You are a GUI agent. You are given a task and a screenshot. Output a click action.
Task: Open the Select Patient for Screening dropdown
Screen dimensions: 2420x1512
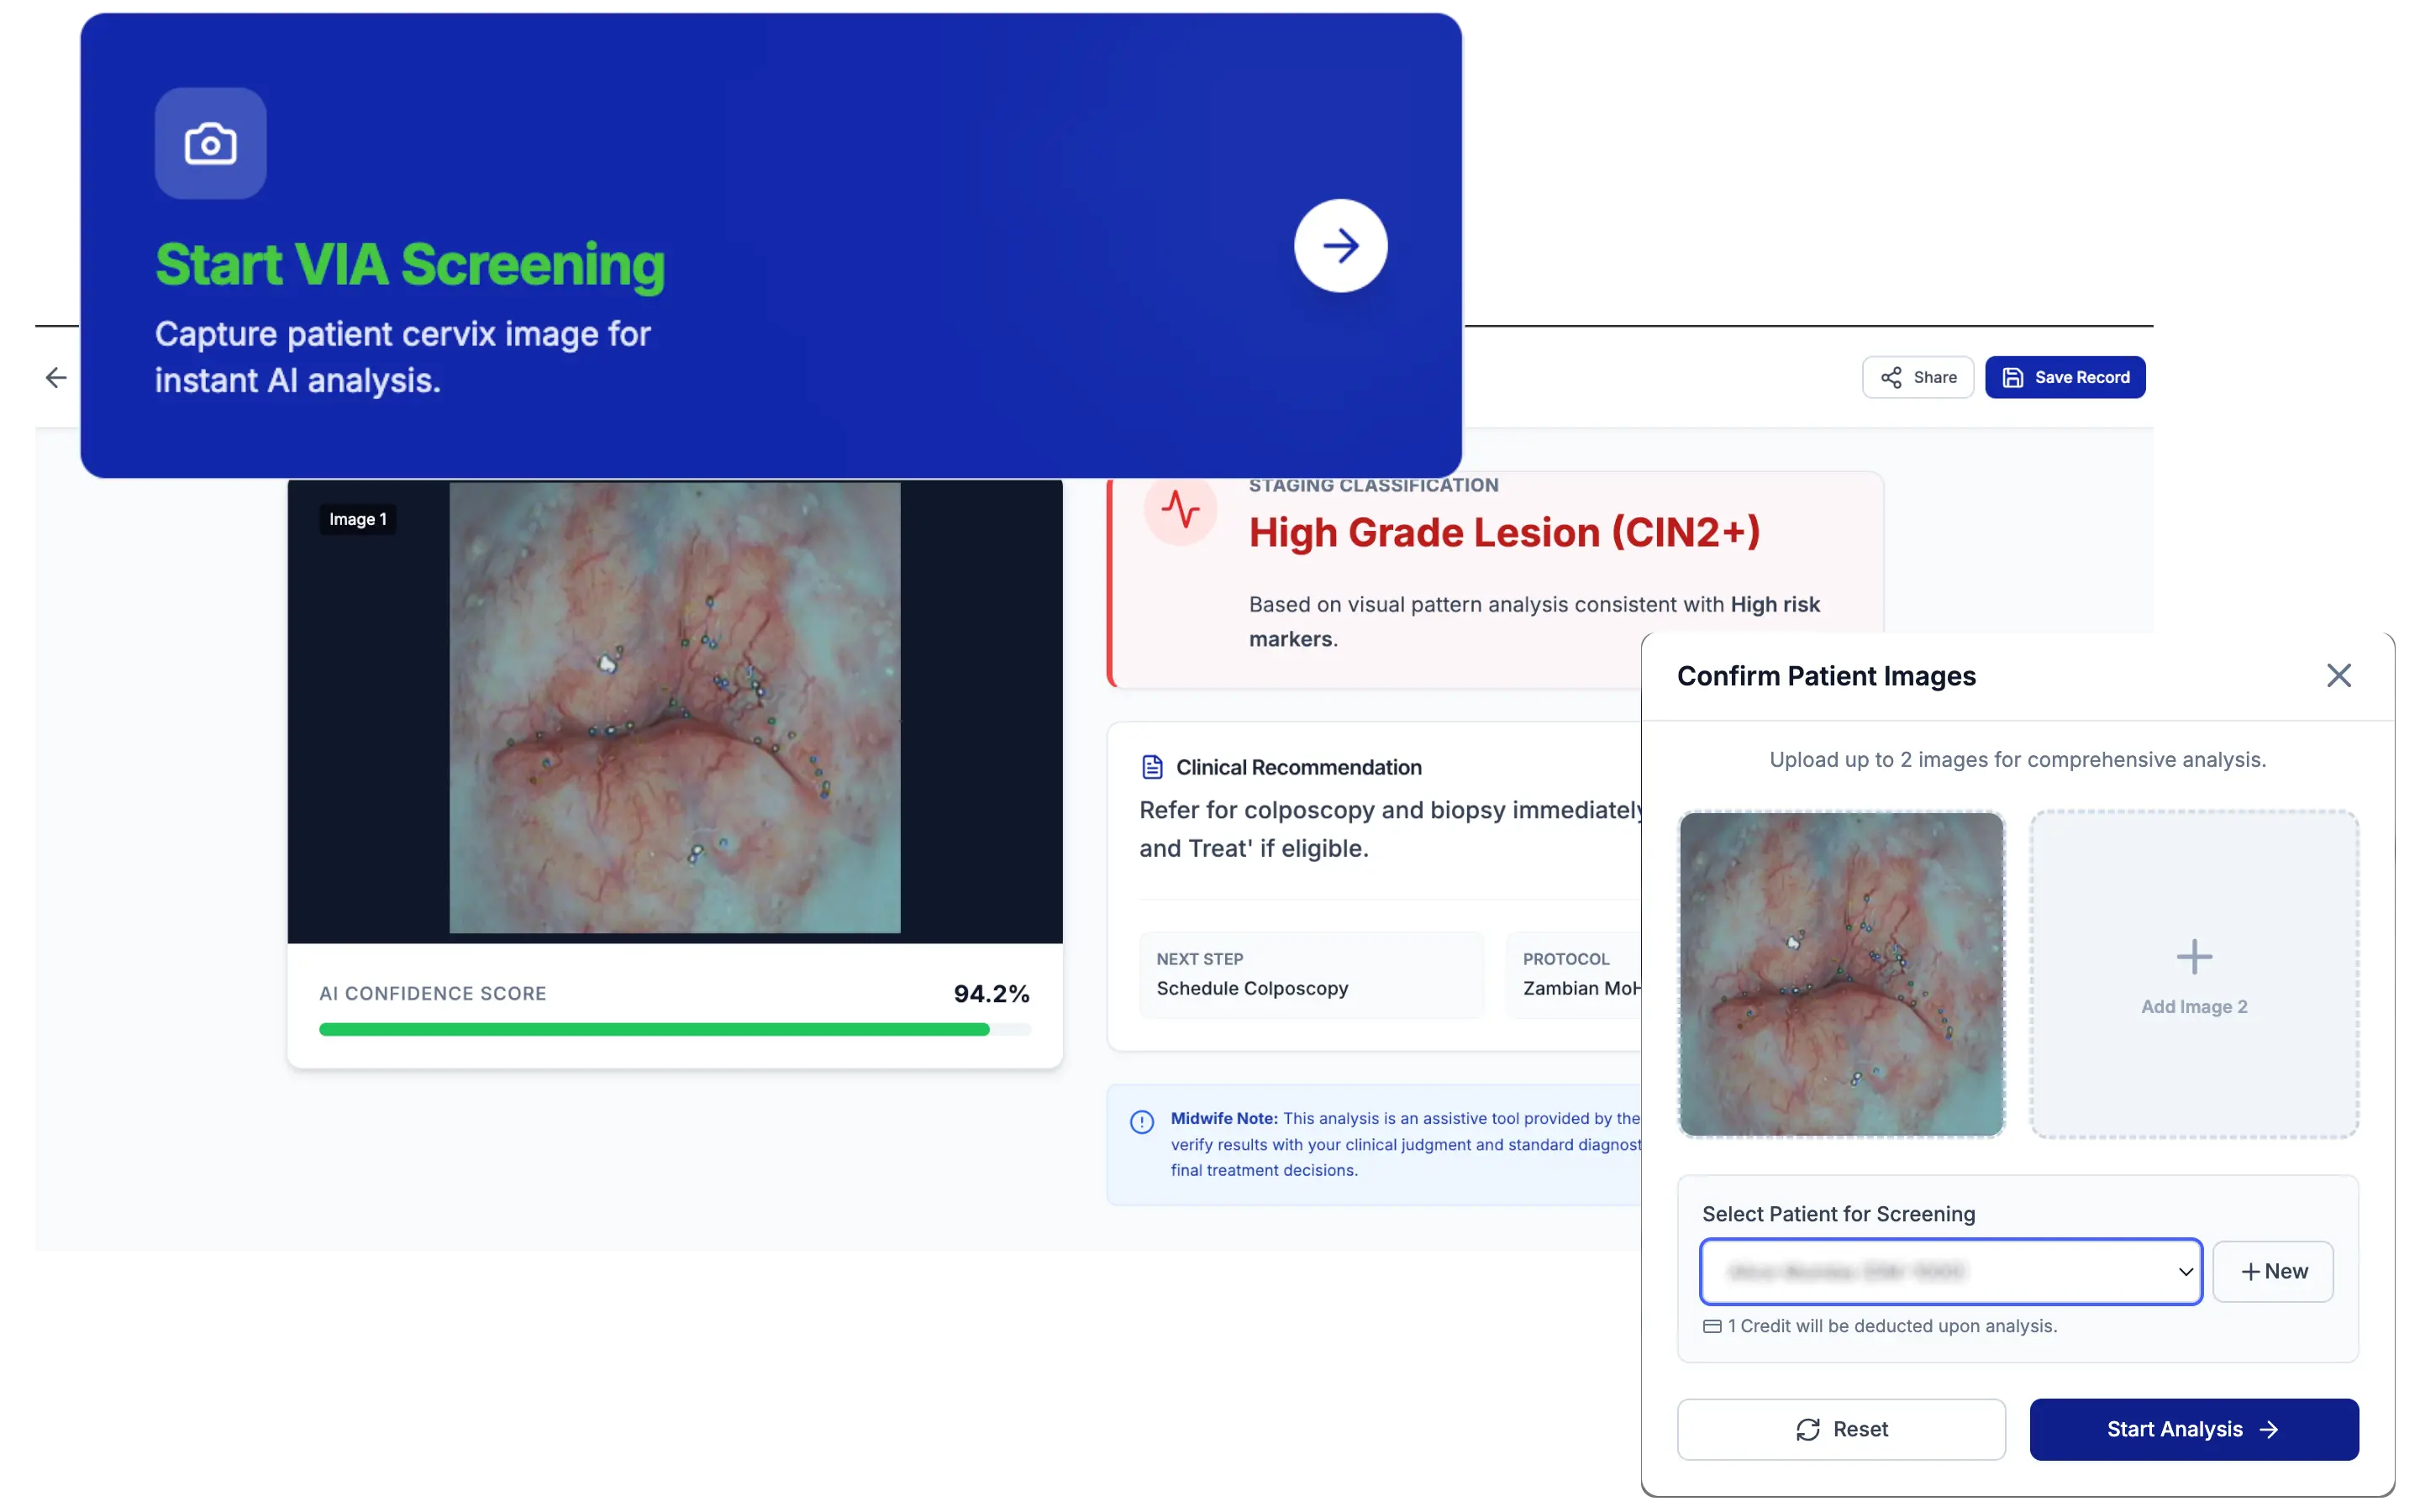tap(1950, 1271)
